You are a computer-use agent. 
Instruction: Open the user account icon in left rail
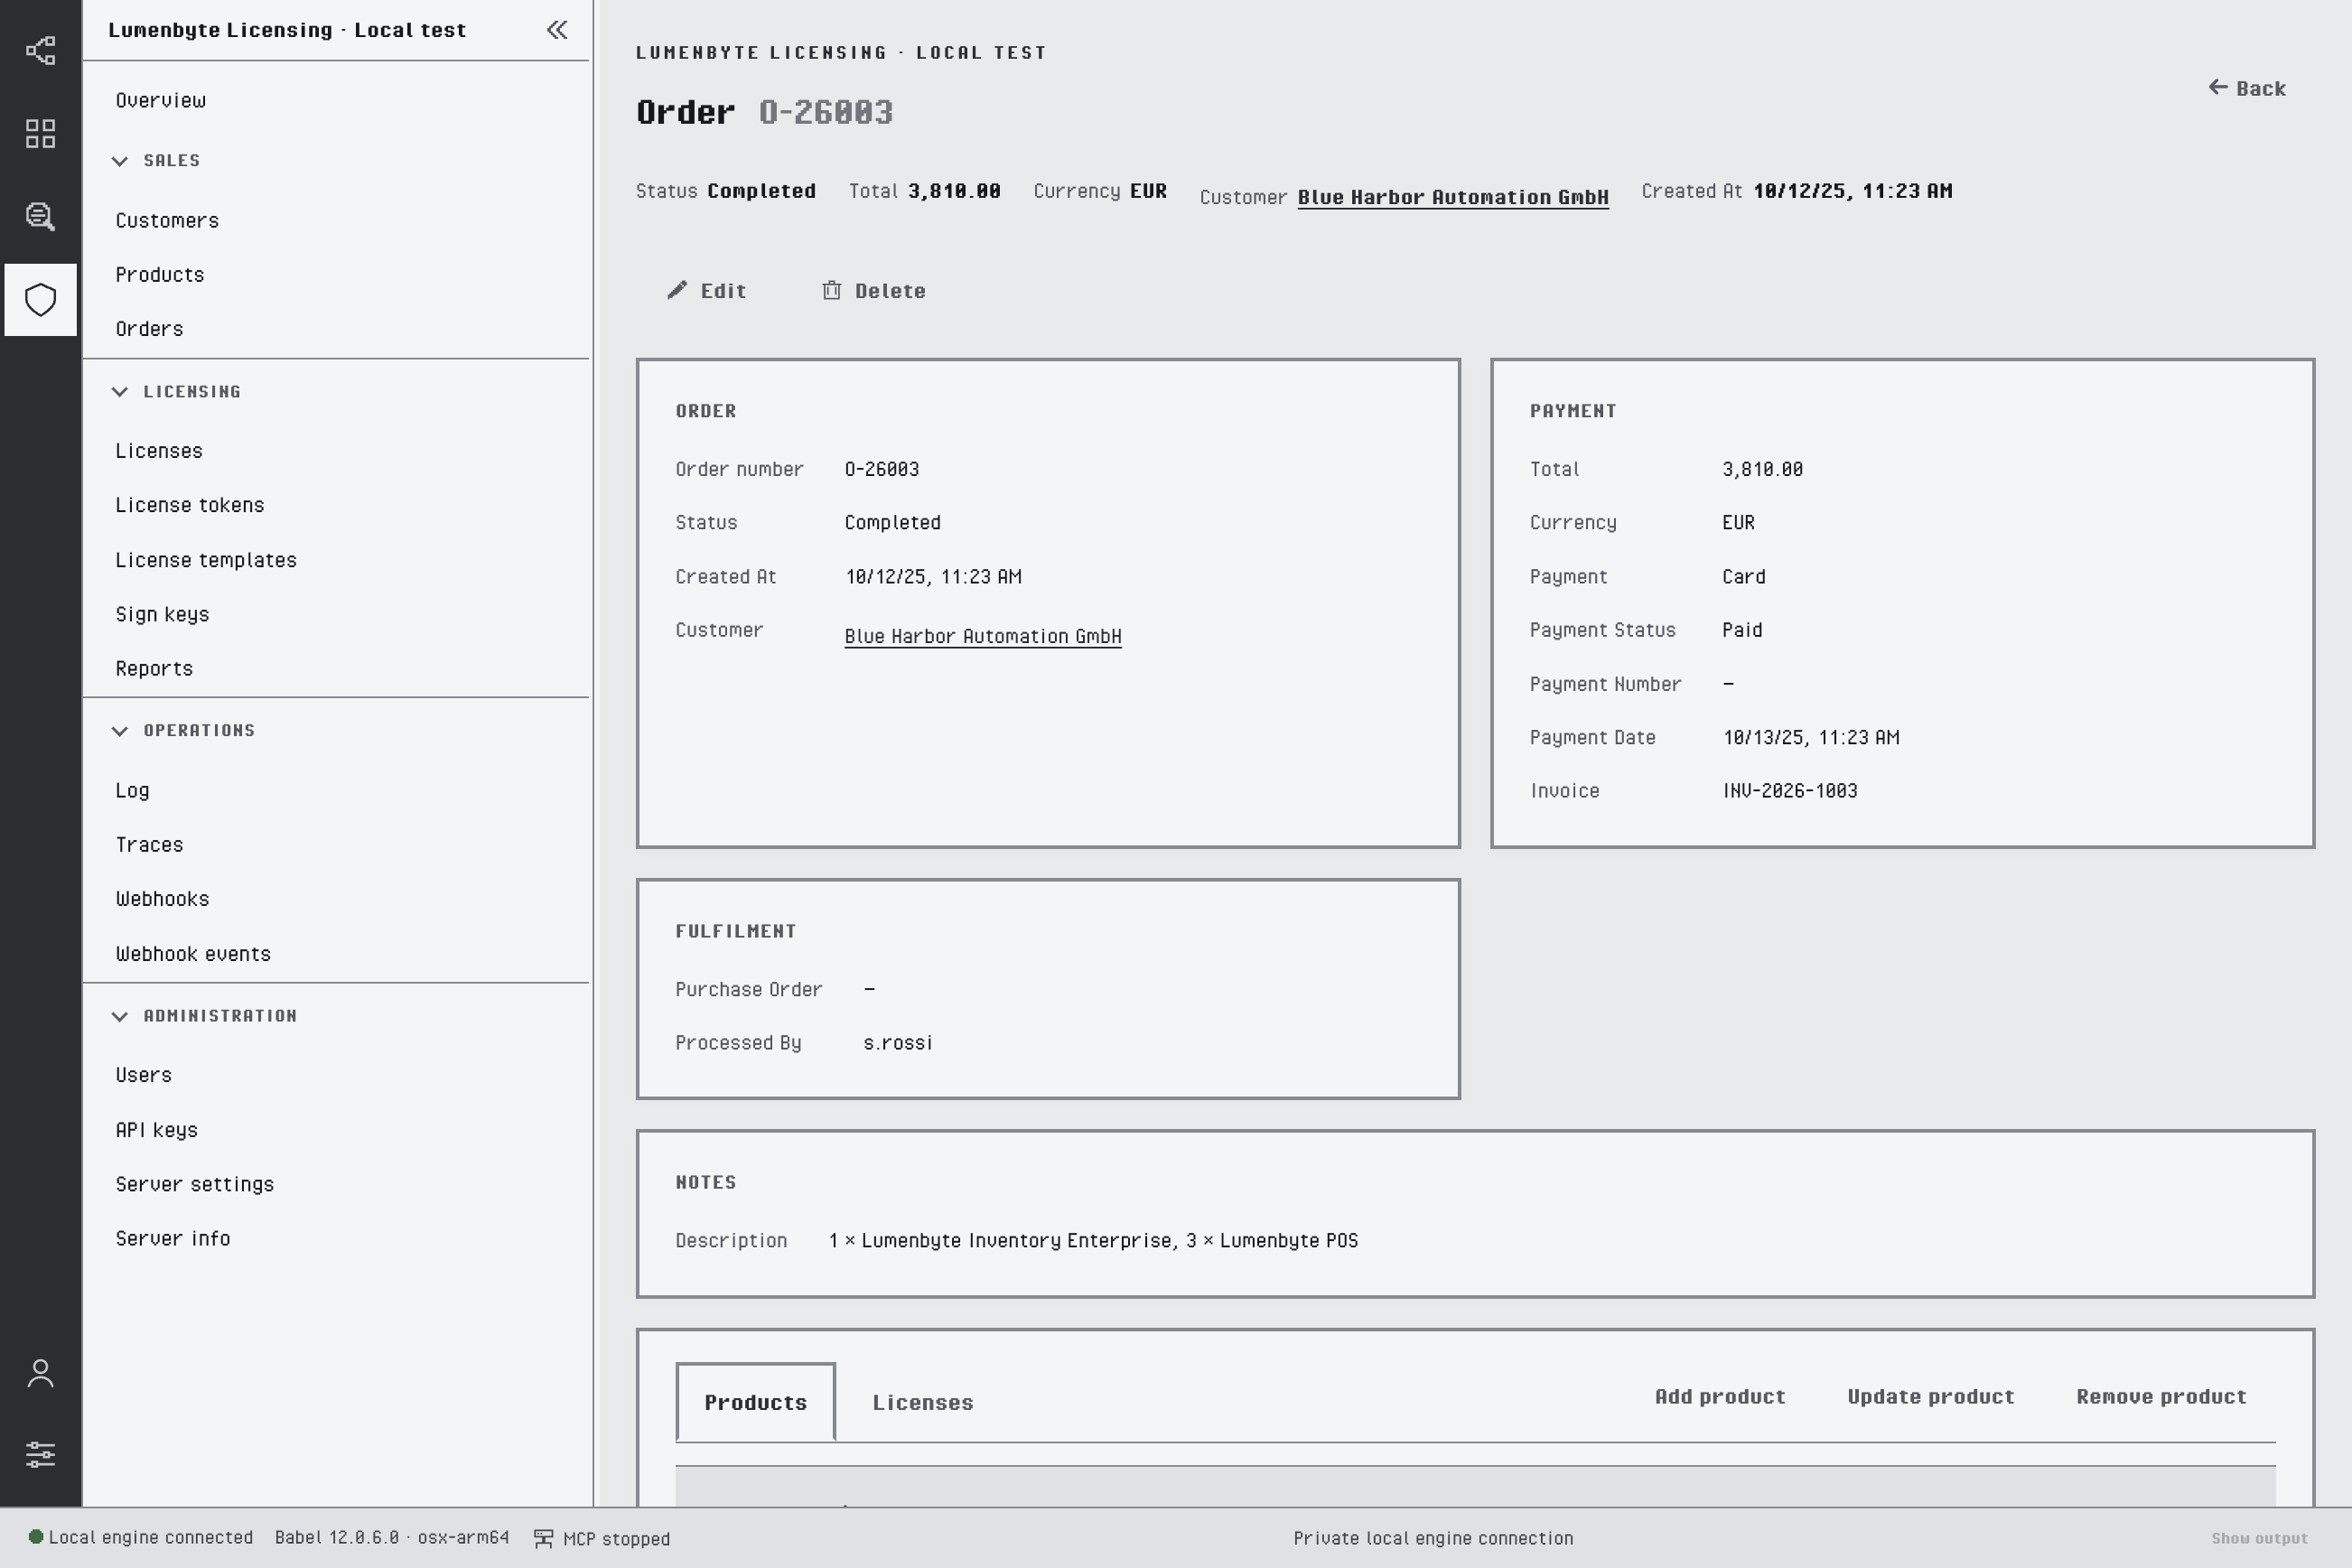point(40,1373)
